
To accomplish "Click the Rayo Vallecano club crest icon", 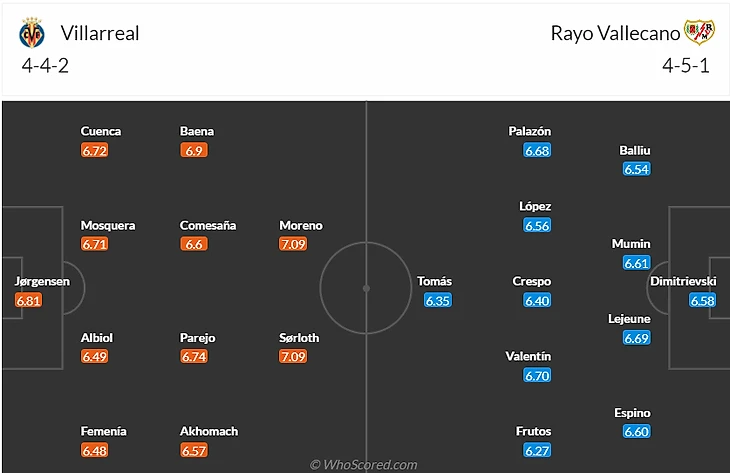I will click(x=697, y=33).
